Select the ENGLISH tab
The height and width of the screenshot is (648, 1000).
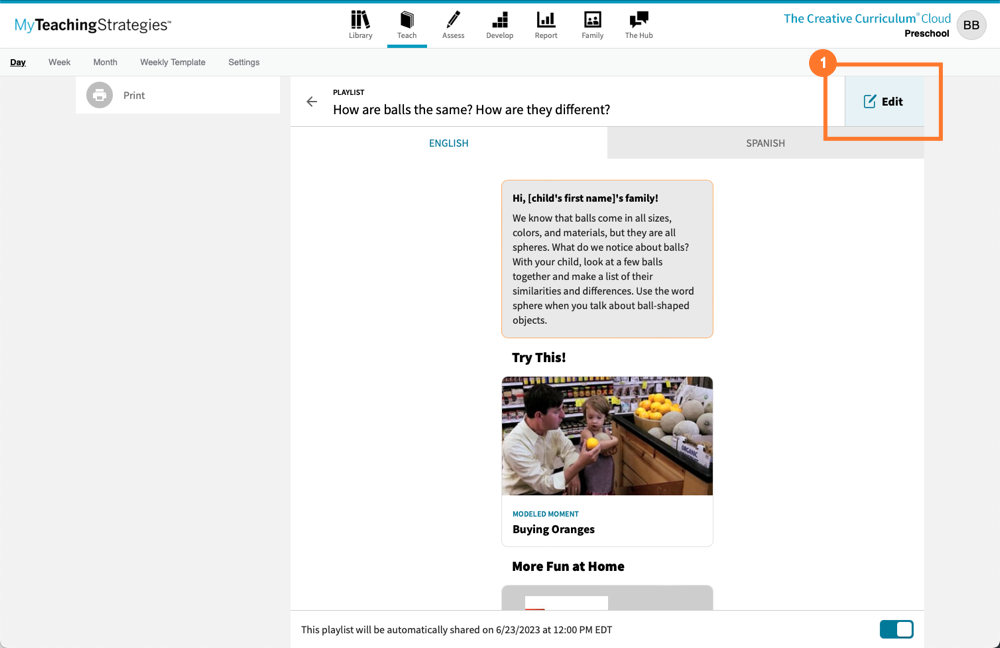pyautogui.click(x=448, y=143)
